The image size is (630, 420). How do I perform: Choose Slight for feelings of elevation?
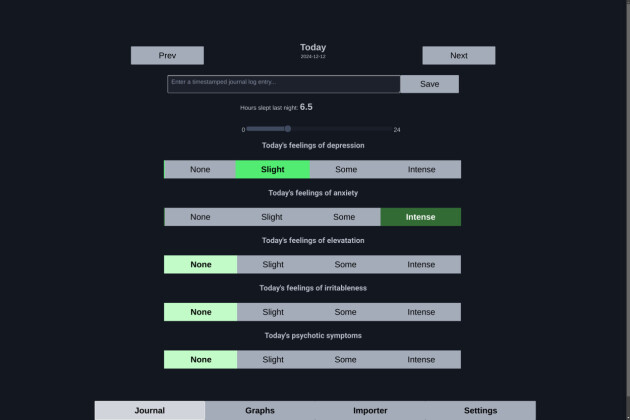(x=273, y=264)
